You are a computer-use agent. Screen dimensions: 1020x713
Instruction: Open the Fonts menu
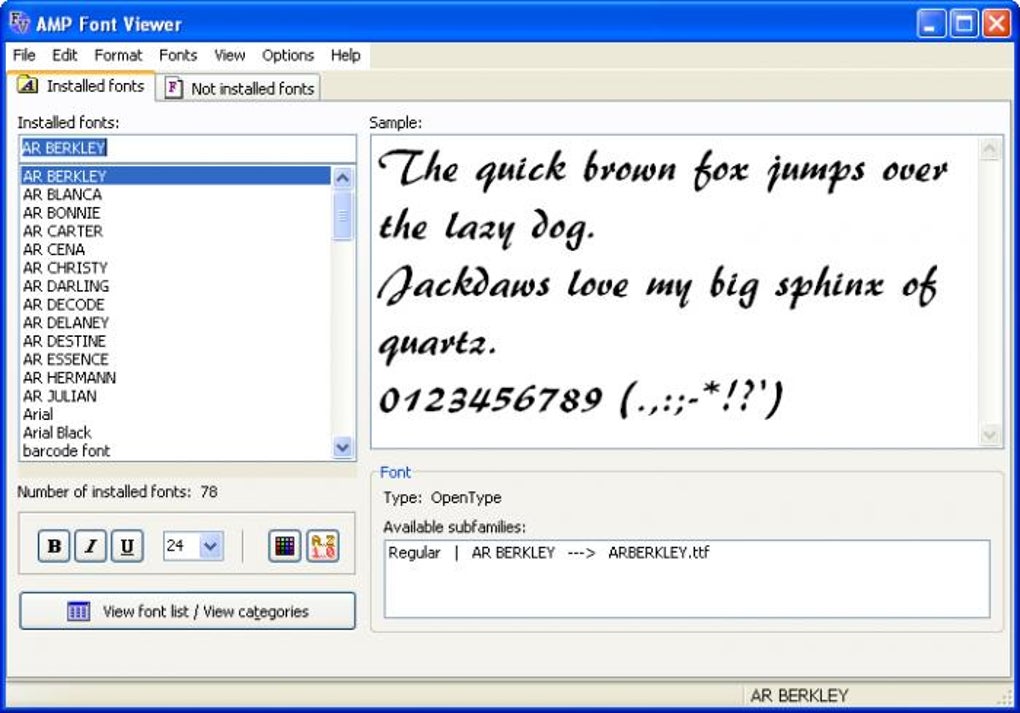click(178, 55)
